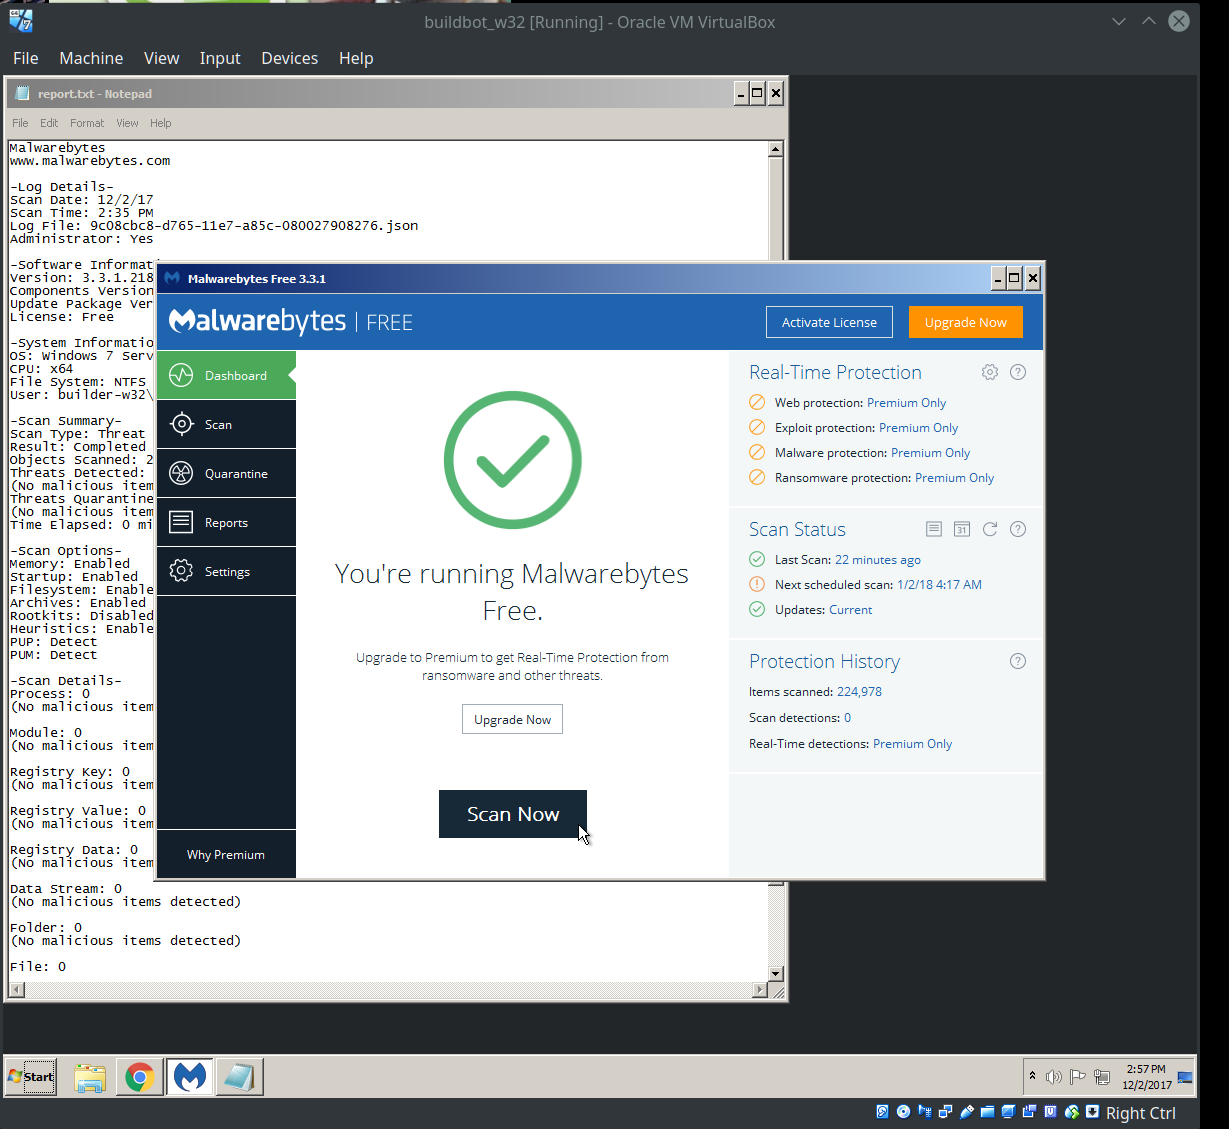Open Real-Time Protection settings gear
The height and width of the screenshot is (1129, 1229).
(x=989, y=371)
